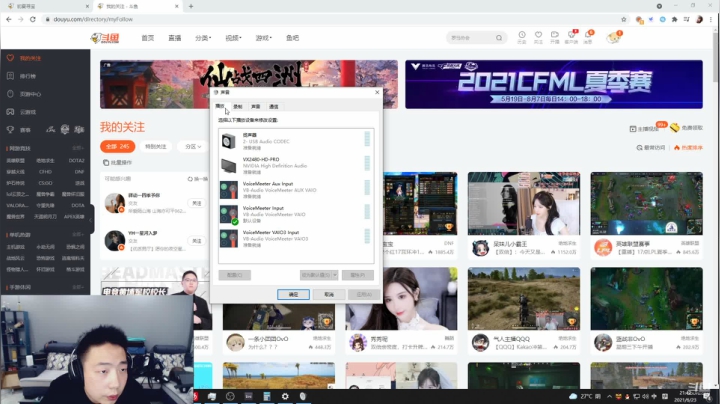Open the calculator icon on the taskbar
720x404 pixels.
tap(267, 396)
